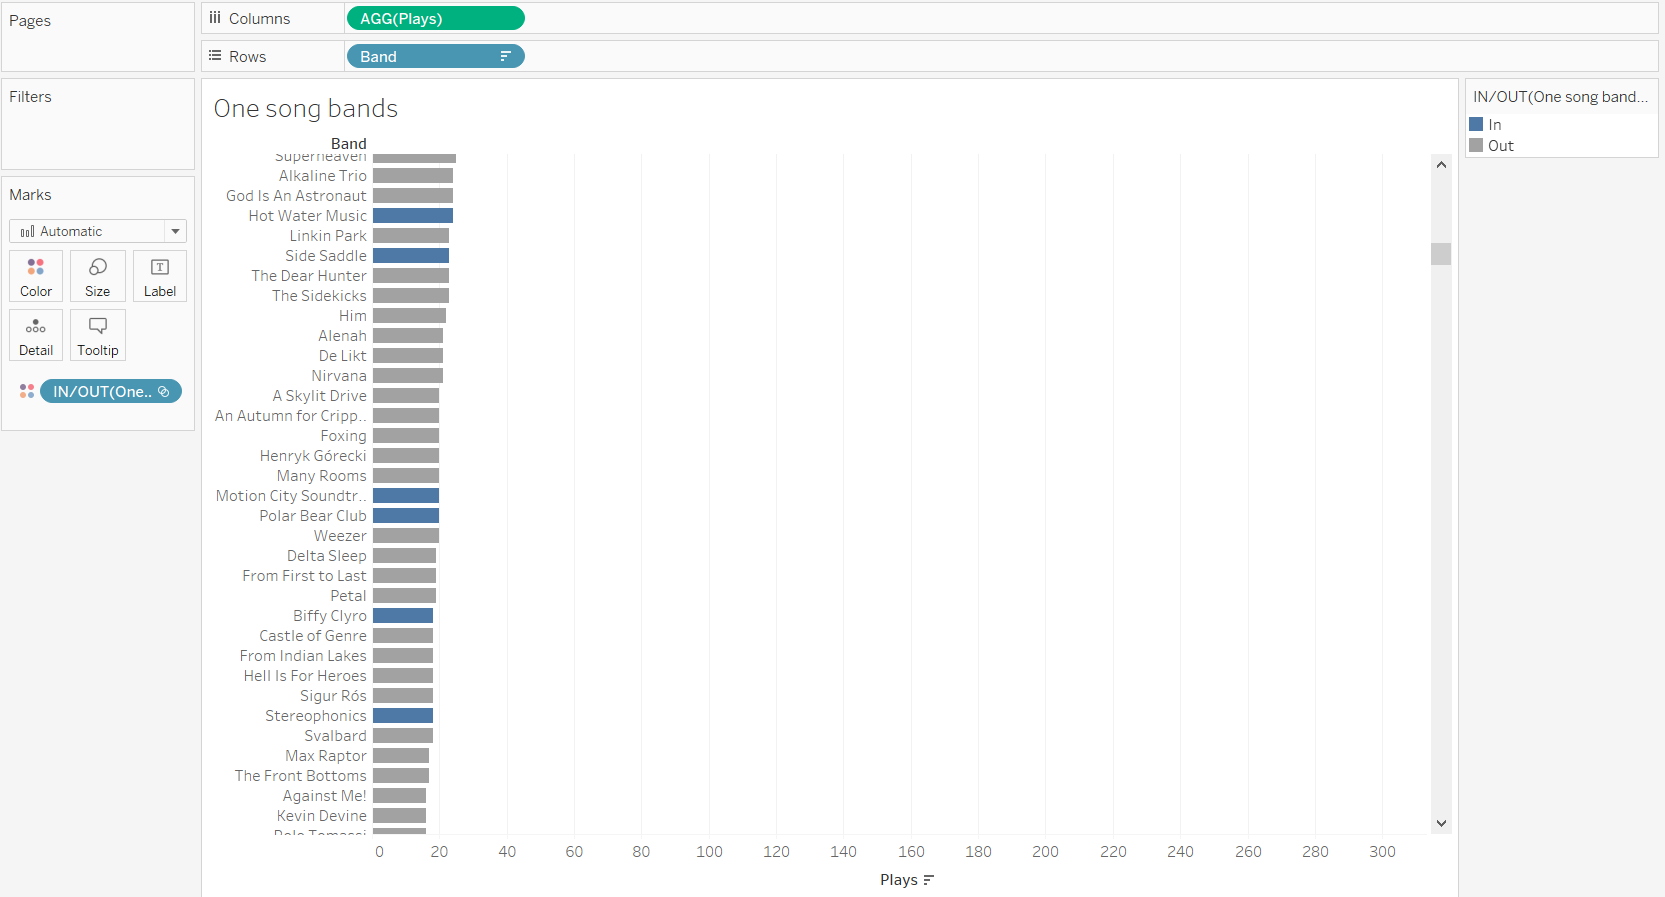Click the 'In' legend label
The height and width of the screenshot is (897, 1665).
point(1495,125)
